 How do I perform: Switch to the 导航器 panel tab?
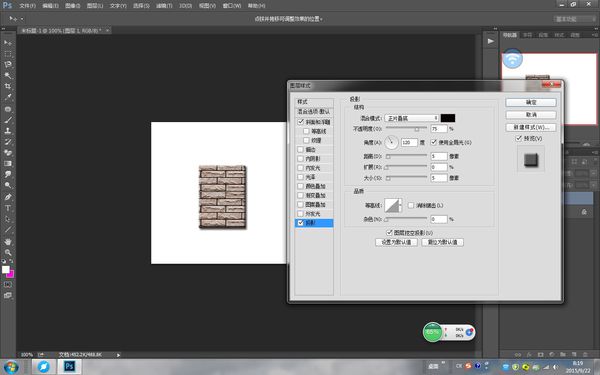[x=509, y=35]
